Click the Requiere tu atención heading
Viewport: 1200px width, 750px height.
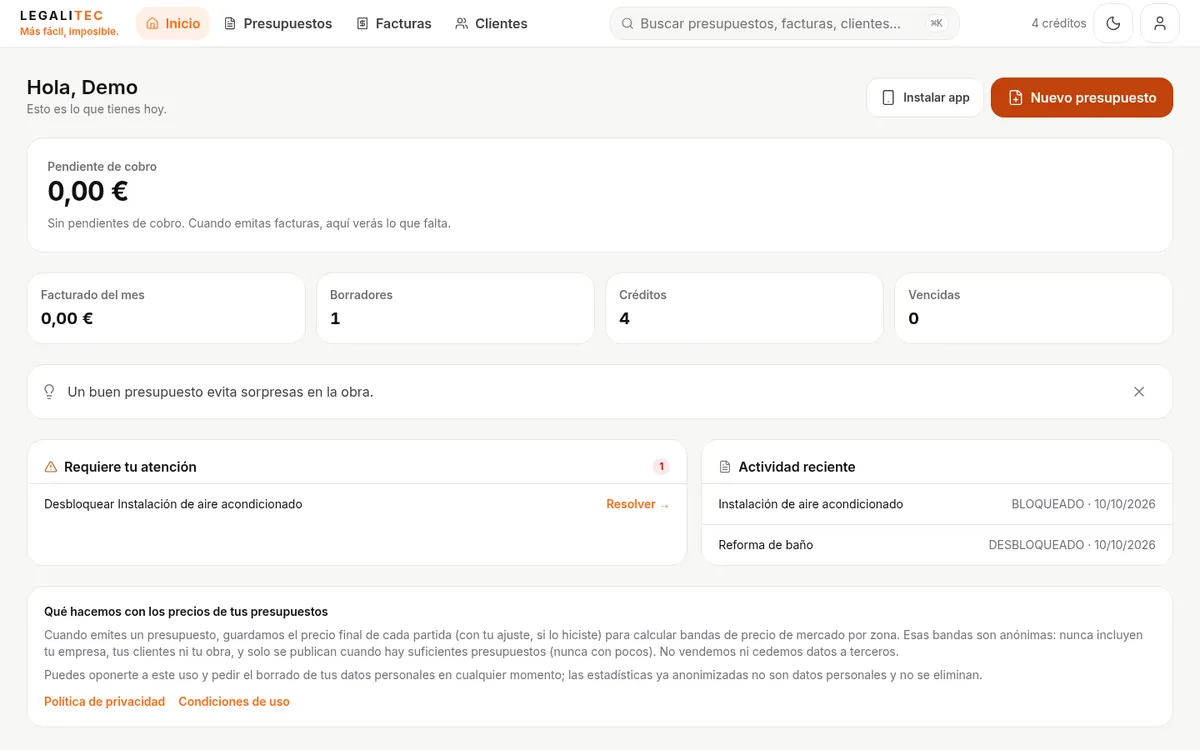tap(130, 467)
